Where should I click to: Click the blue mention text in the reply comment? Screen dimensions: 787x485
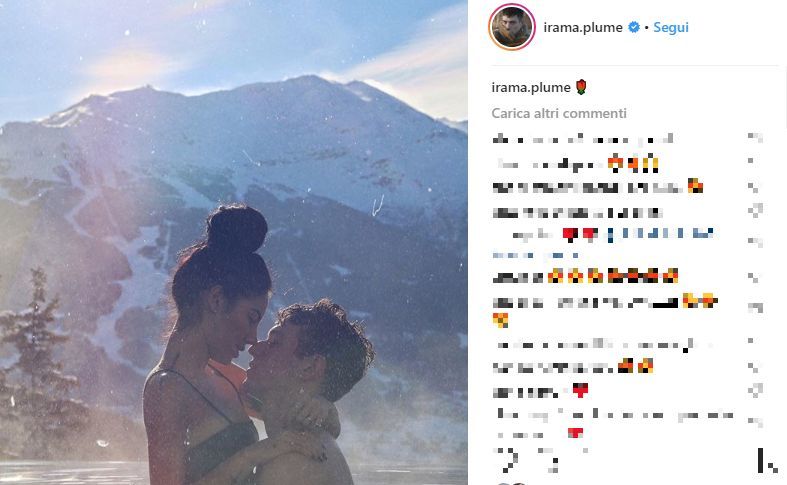click(x=661, y=233)
